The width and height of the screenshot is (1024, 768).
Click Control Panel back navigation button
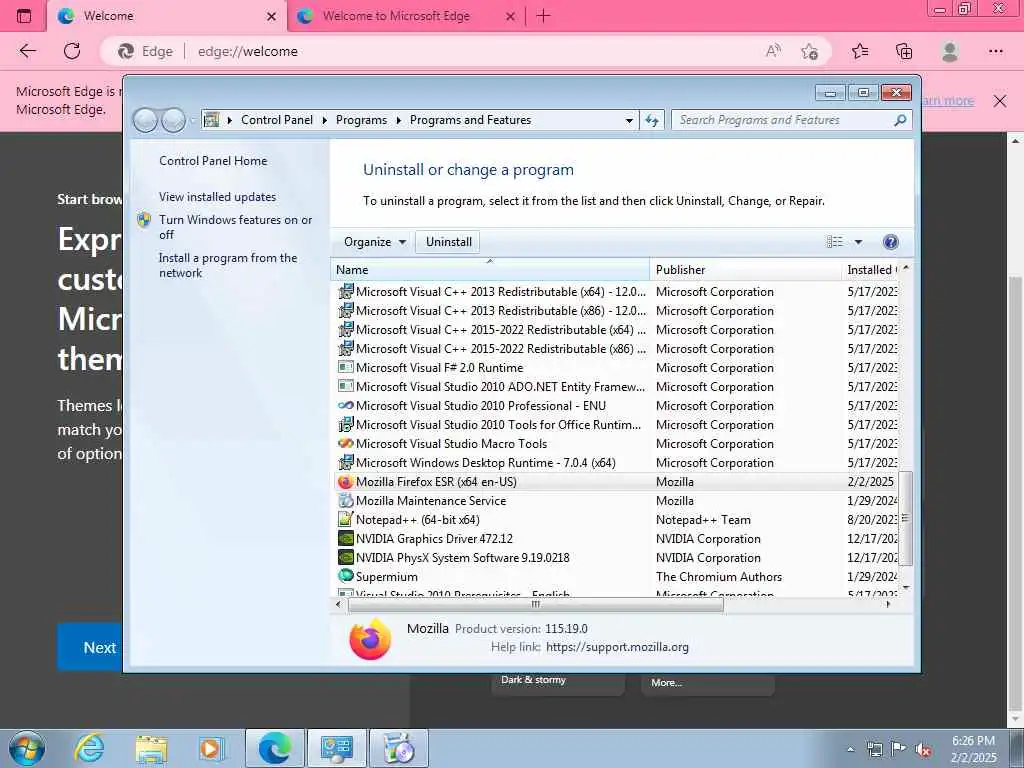click(145, 120)
